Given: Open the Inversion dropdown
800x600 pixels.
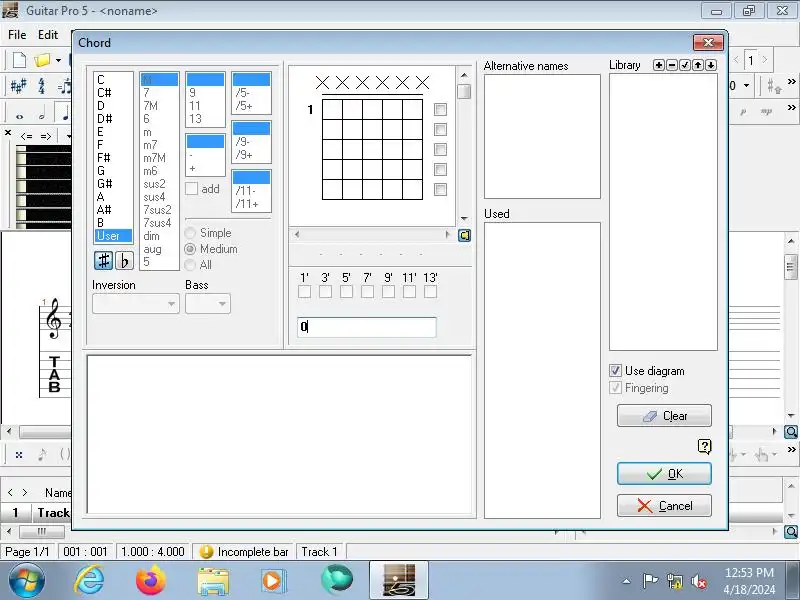Looking at the screenshot, I should point(136,304).
